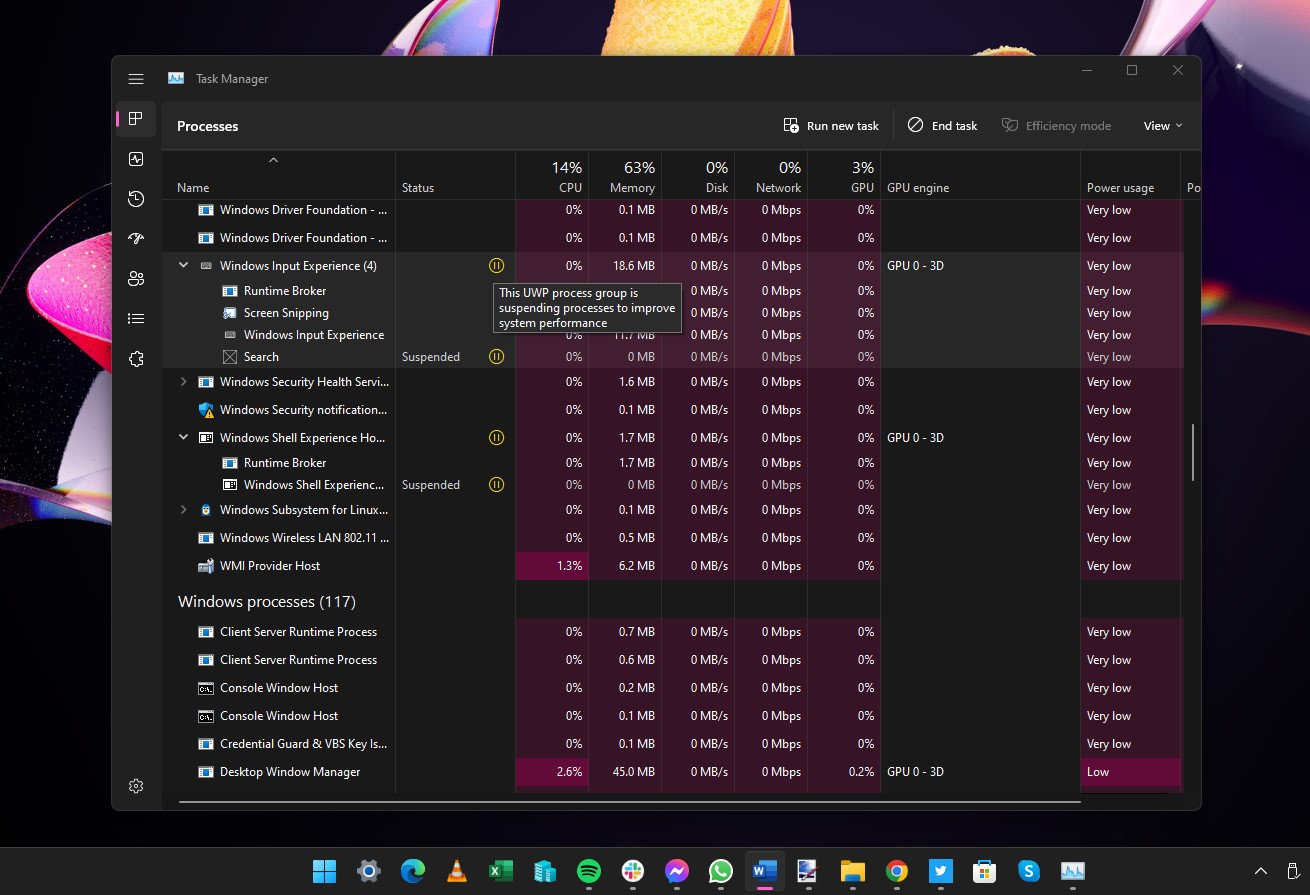Click the Search process icon
This screenshot has height=895, width=1310.
tap(230, 357)
